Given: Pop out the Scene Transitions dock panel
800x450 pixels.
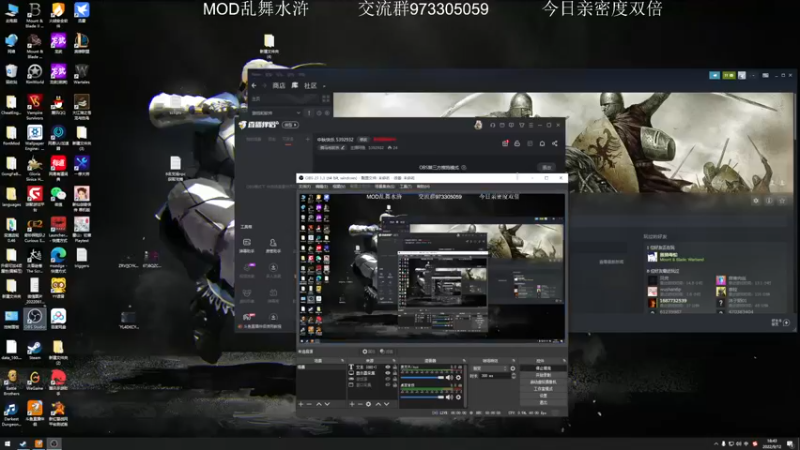Looking at the screenshot, I should coord(514,361).
